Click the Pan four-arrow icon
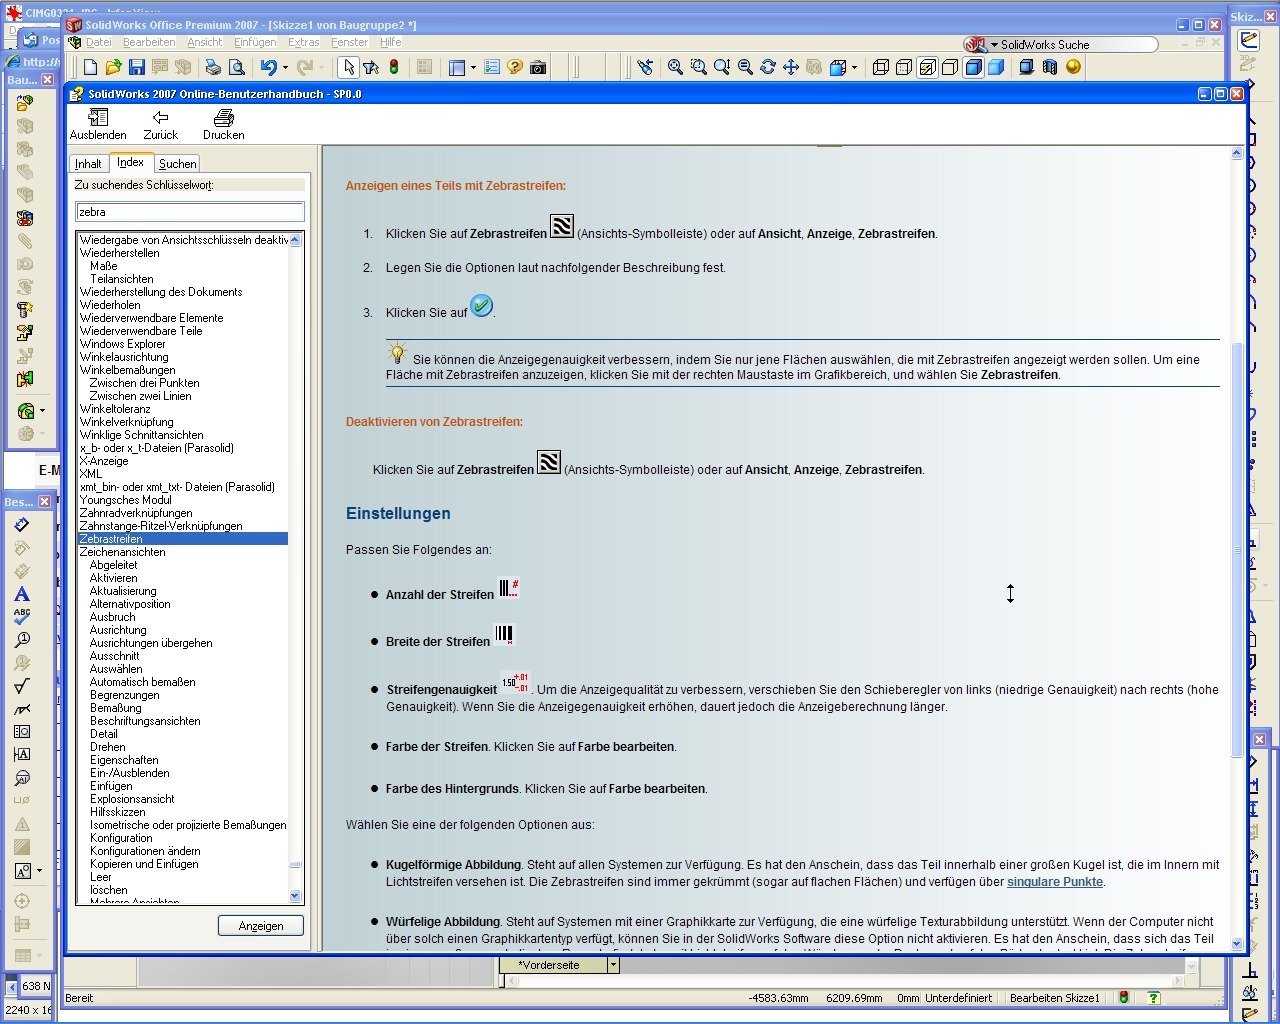1280x1024 pixels. coord(791,67)
